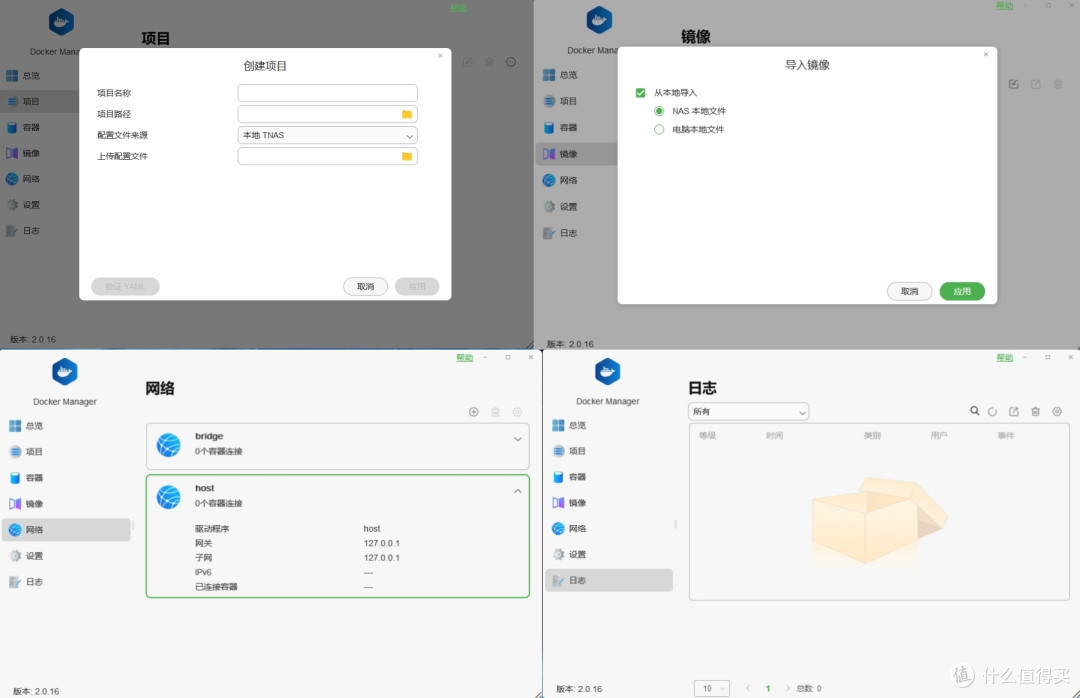Click 取消 in the 创建项目 dialog
Screen dimensions: 1080x698
coord(366,287)
